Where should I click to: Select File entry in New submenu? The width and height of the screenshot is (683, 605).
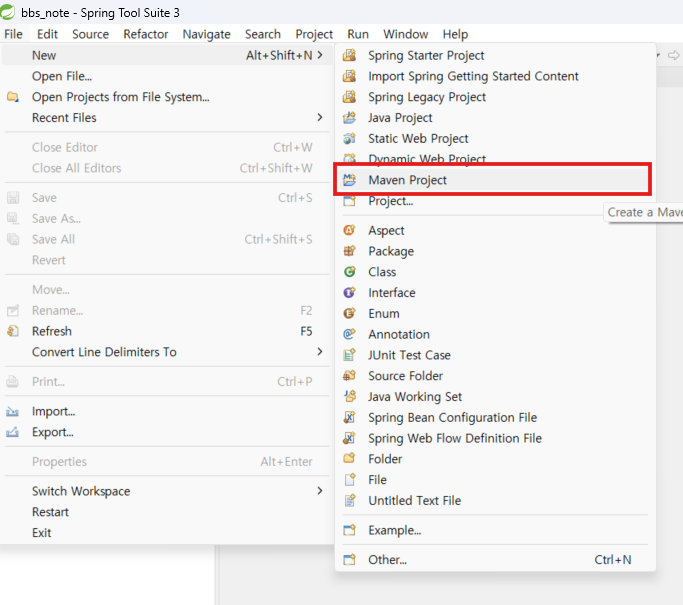coord(377,480)
